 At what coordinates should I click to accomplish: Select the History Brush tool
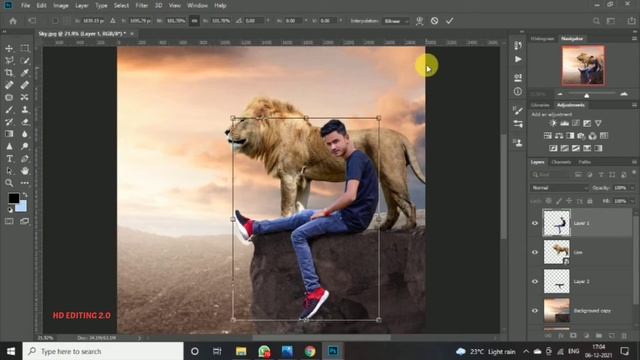(x=9, y=122)
